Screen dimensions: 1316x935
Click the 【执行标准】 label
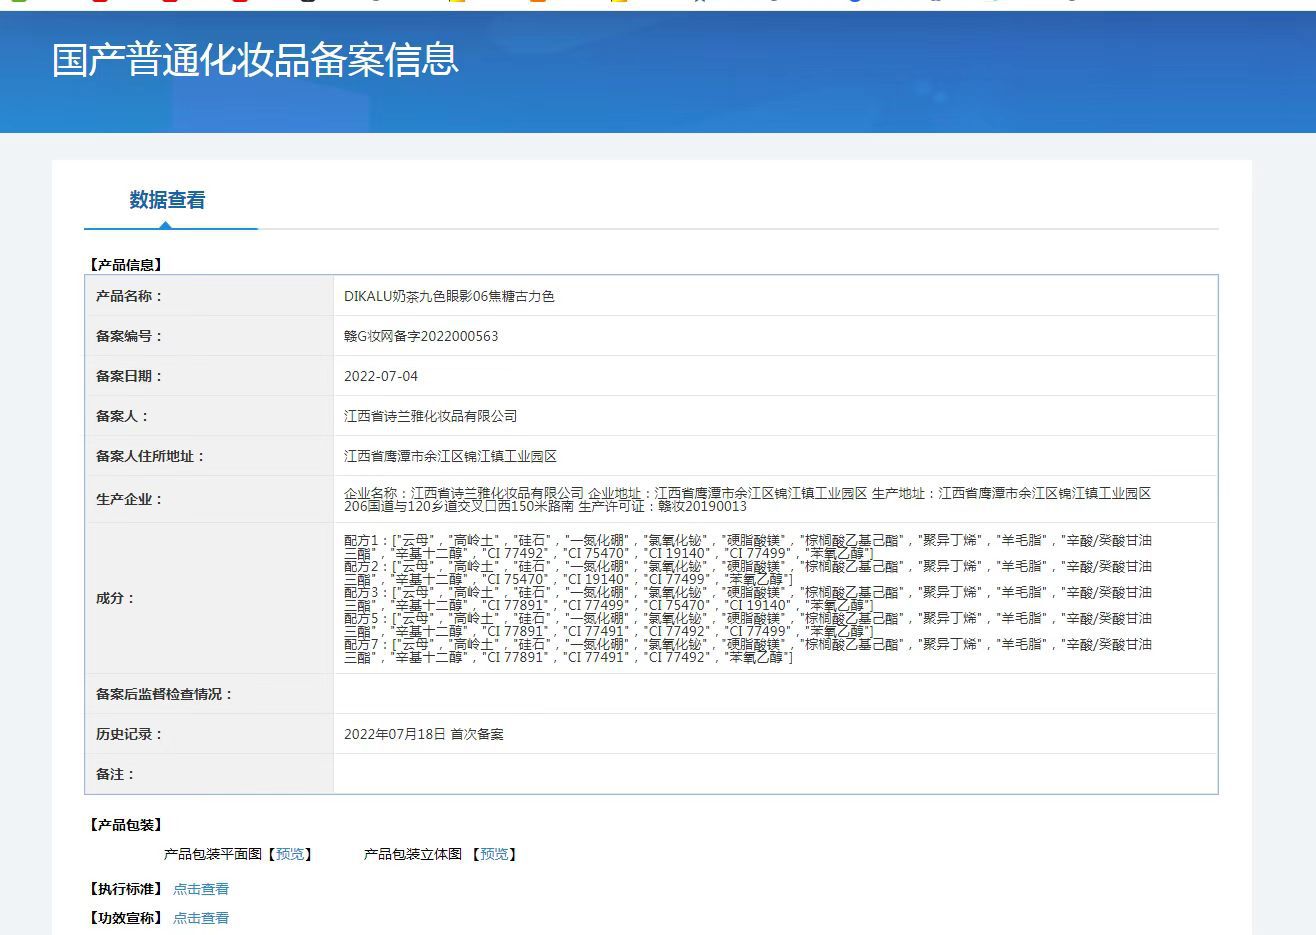(125, 889)
